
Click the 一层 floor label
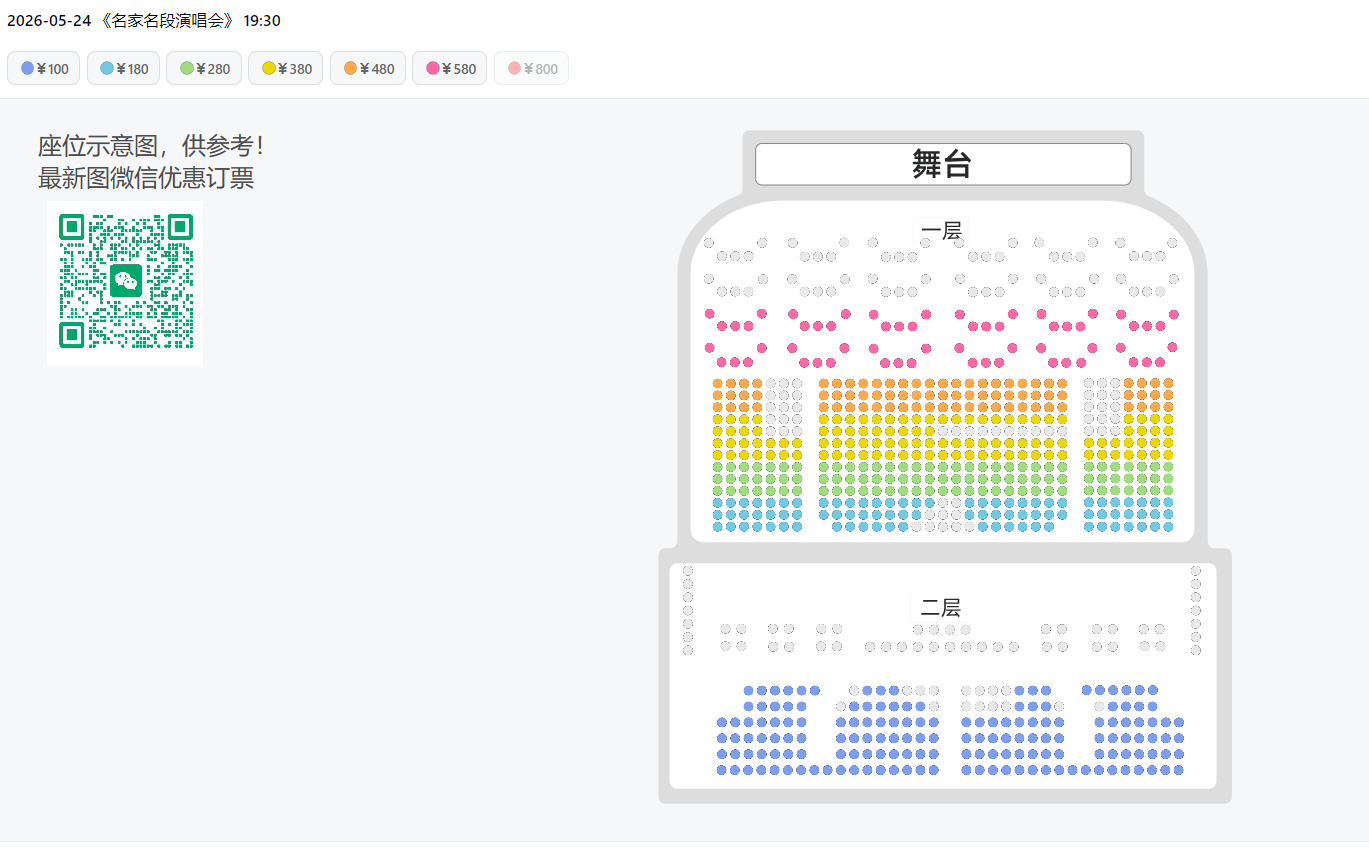click(x=941, y=231)
